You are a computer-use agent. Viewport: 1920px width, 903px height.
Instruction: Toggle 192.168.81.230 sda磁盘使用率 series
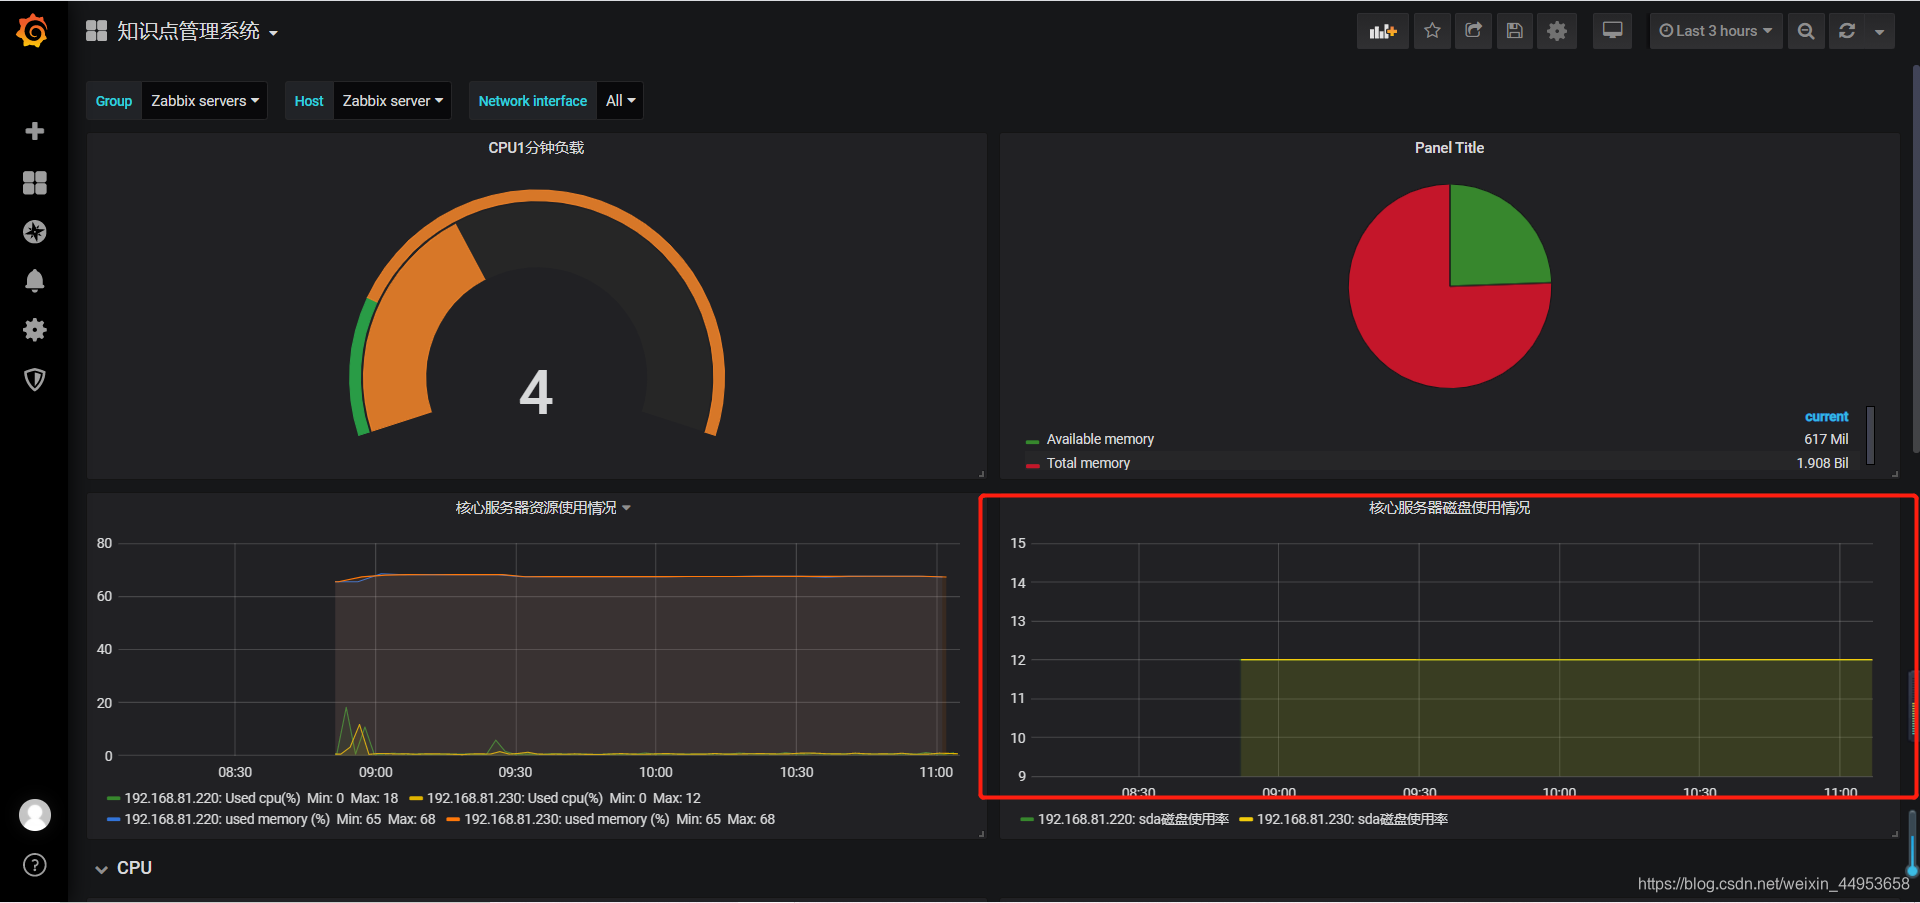(x=1352, y=819)
